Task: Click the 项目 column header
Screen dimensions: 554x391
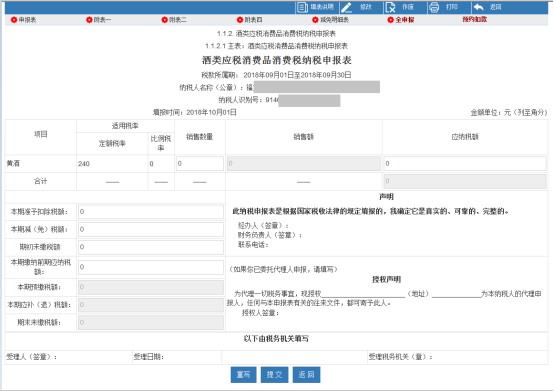Action: 41,134
